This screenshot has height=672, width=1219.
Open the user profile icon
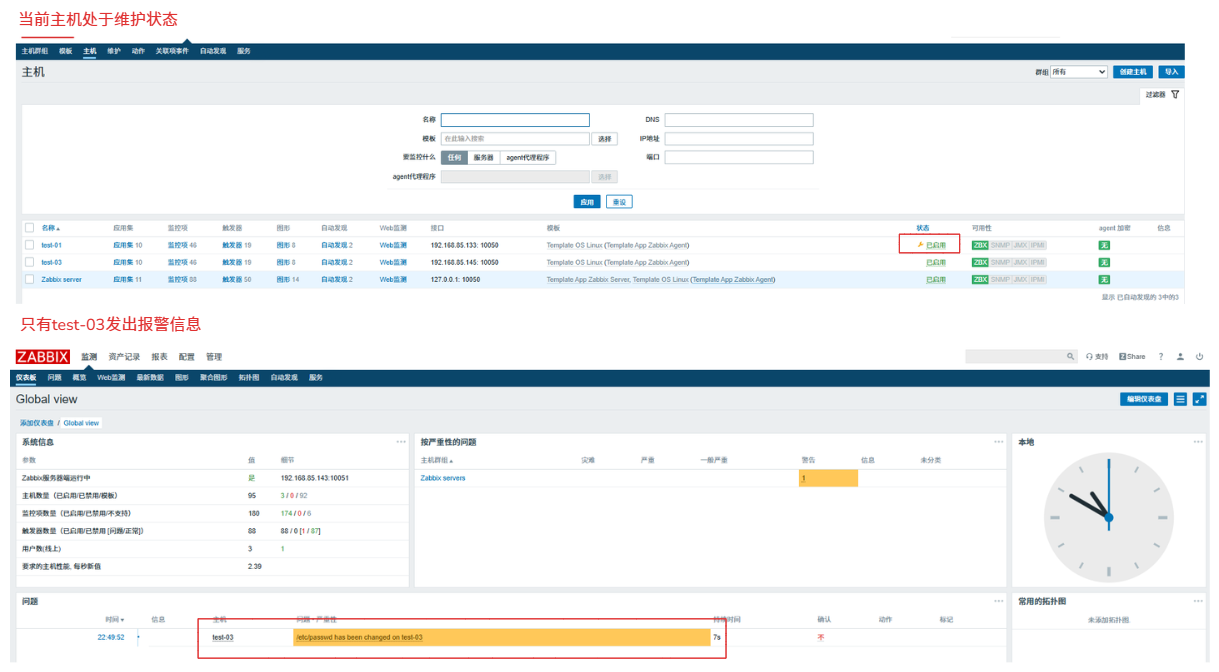[x=1180, y=356]
